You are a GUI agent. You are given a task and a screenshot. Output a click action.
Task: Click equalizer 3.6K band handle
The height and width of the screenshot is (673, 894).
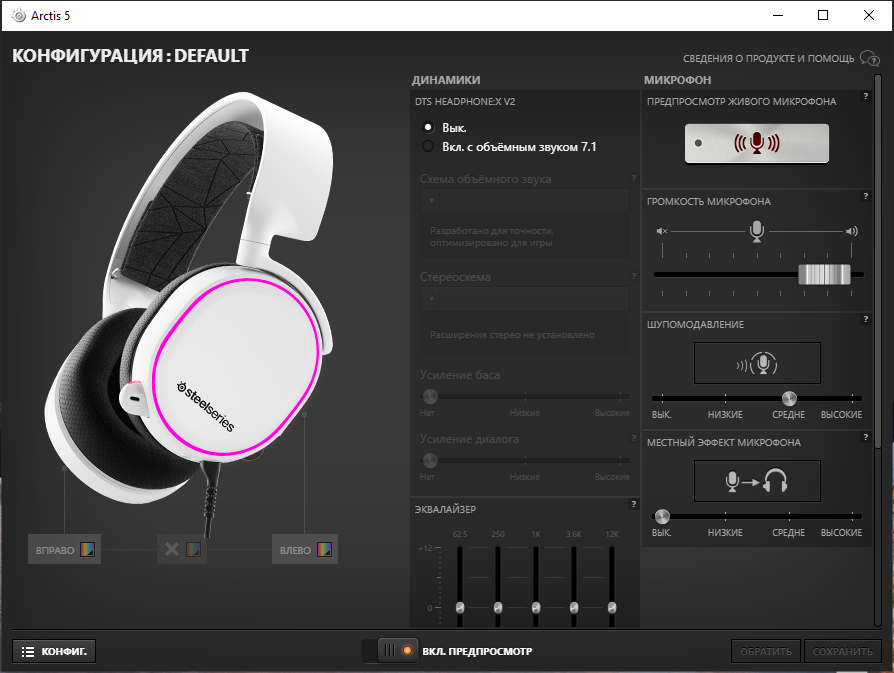(x=574, y=607)
